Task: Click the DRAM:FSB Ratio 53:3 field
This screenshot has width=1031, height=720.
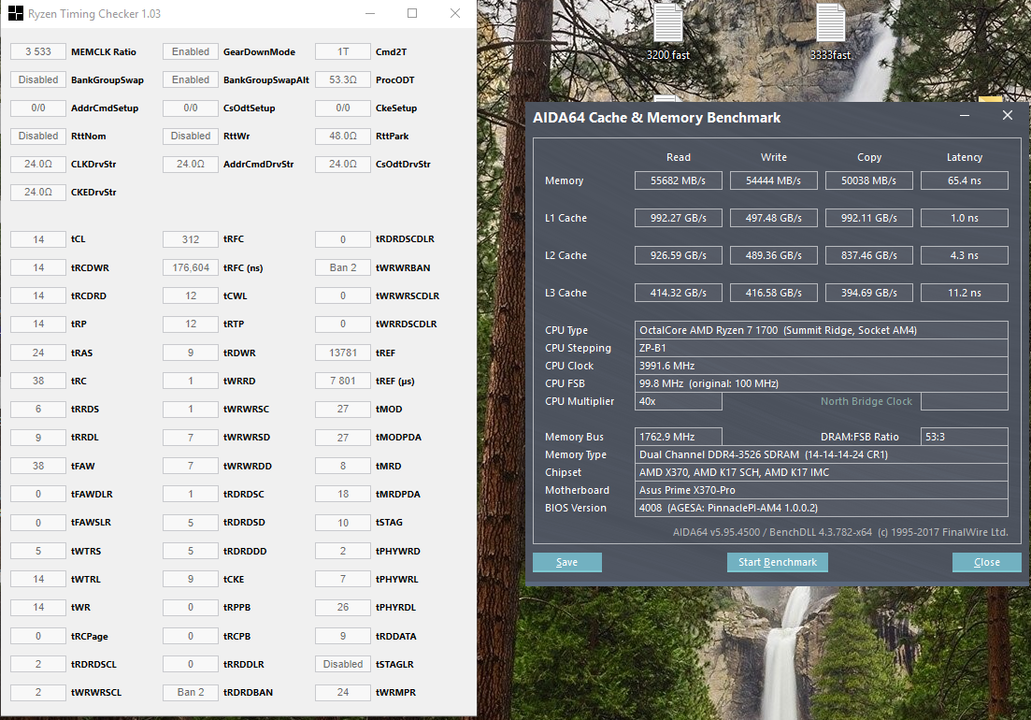Action: click(964, 437)
